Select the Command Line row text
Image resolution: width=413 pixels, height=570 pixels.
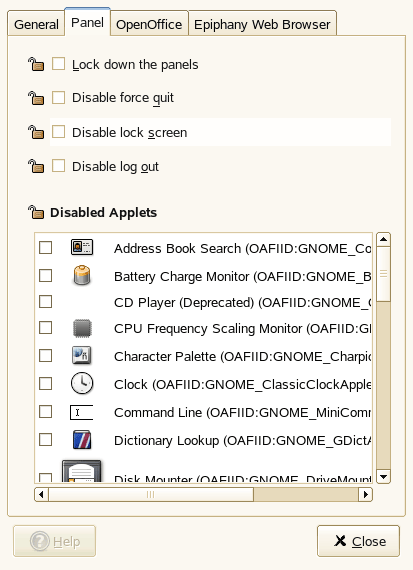click(243, 412)
